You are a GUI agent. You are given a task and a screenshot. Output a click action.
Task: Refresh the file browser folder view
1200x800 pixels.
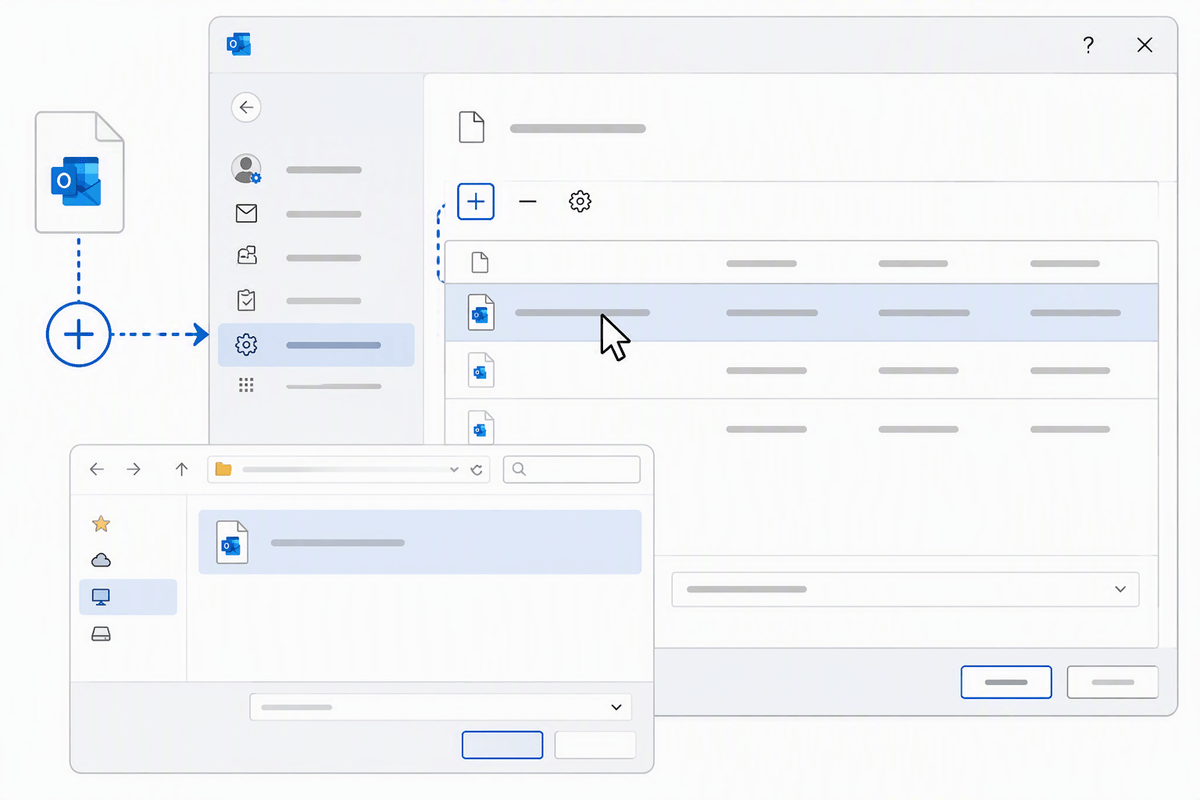click(x=476, y=469)
